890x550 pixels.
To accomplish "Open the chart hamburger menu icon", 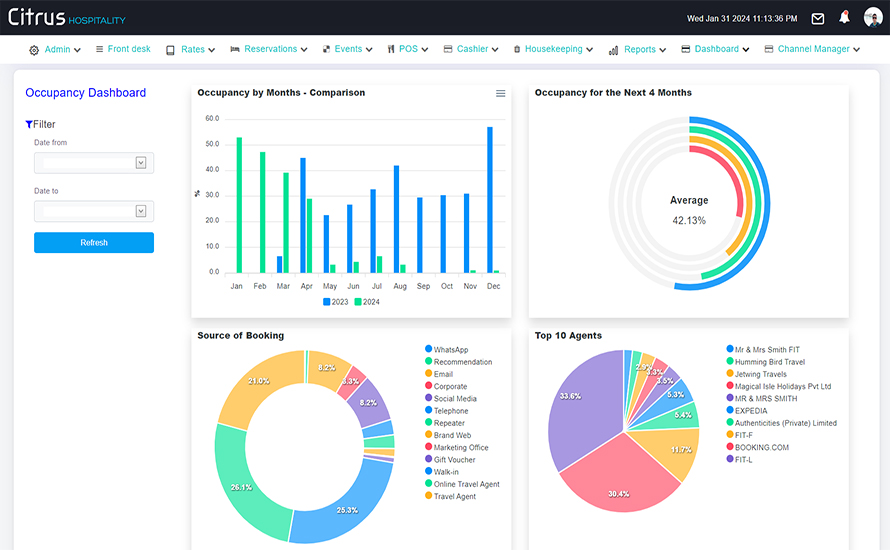I will [x=501, y=93].
